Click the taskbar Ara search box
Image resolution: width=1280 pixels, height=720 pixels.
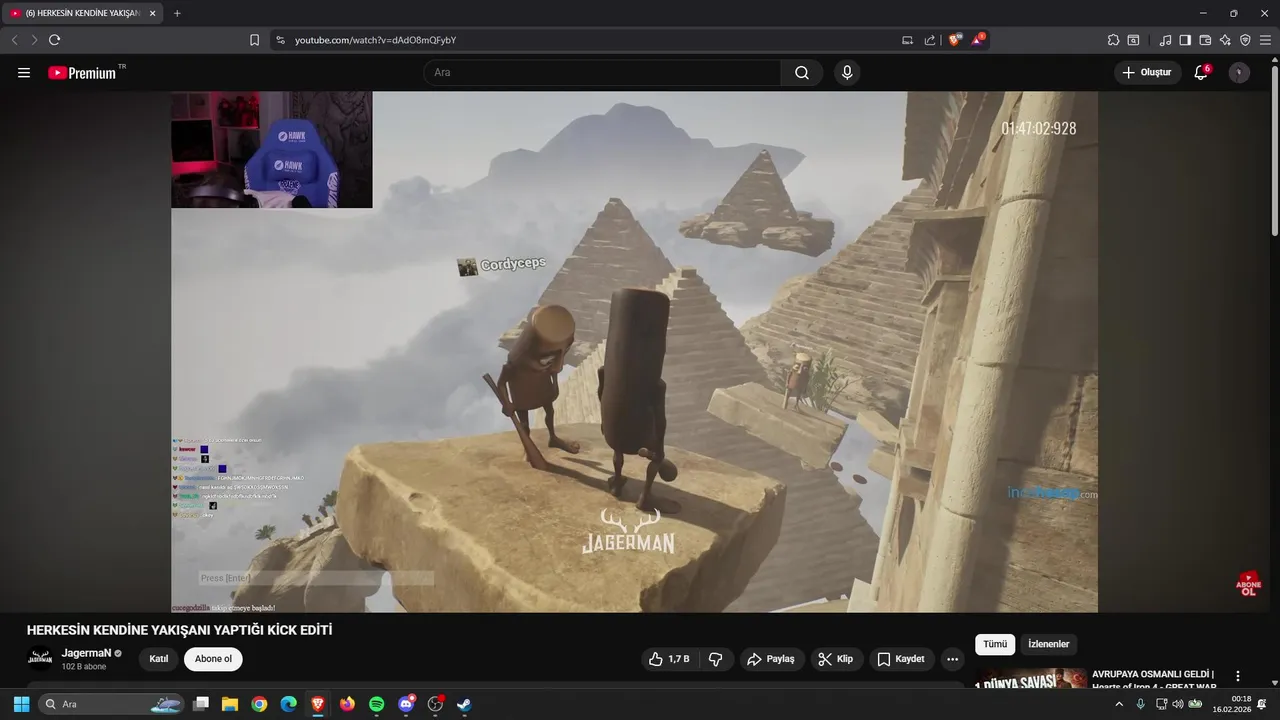click(110, 704)
